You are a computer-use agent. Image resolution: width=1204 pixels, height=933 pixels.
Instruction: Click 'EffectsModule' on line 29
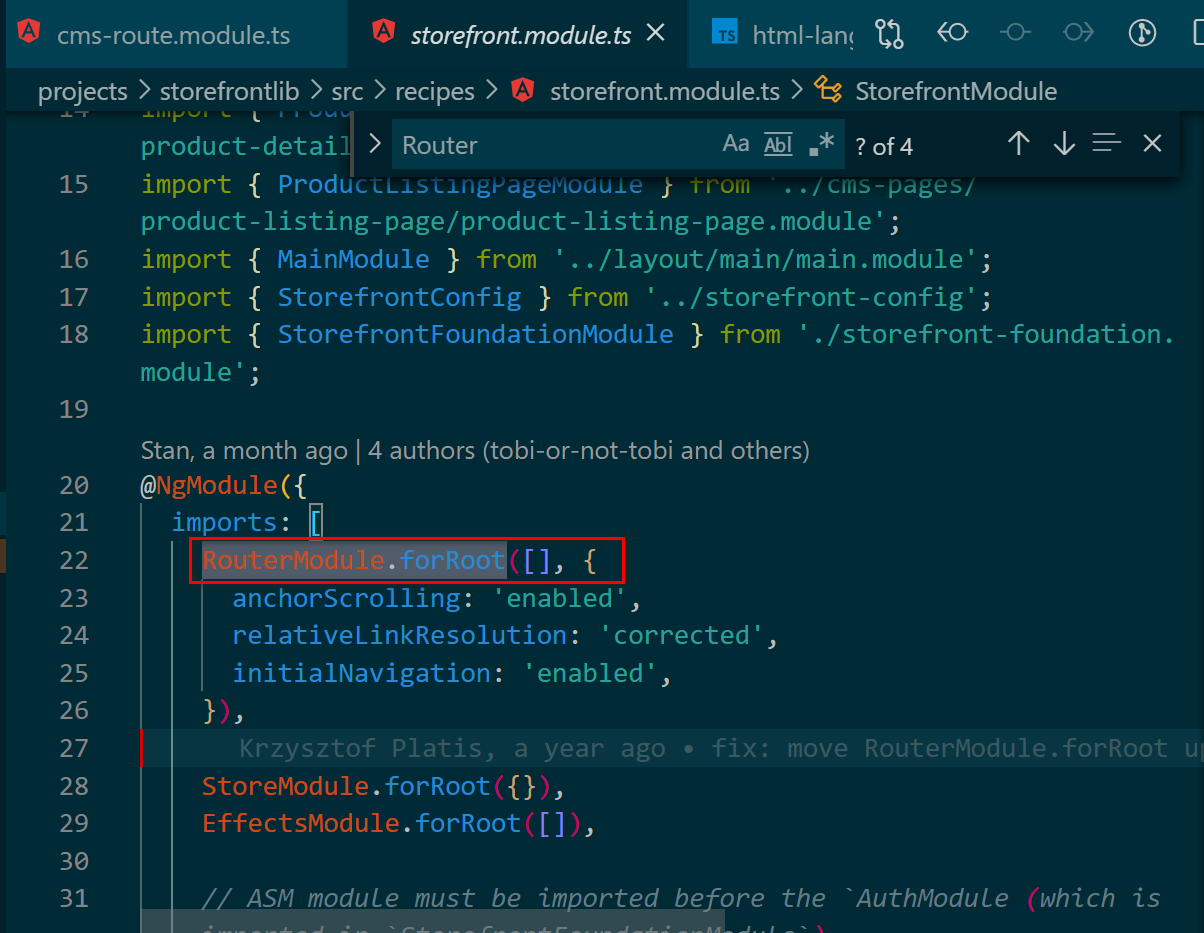pos(301,823)
